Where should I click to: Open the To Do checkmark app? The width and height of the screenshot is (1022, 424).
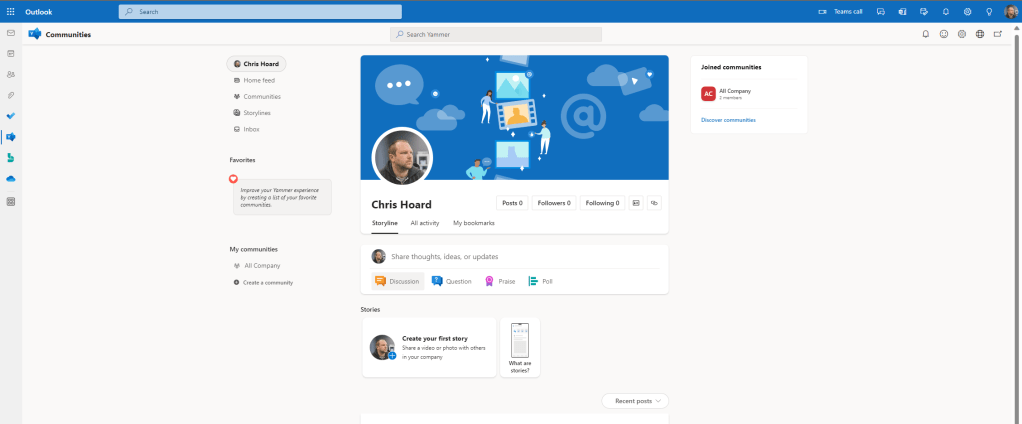point(11,116)
